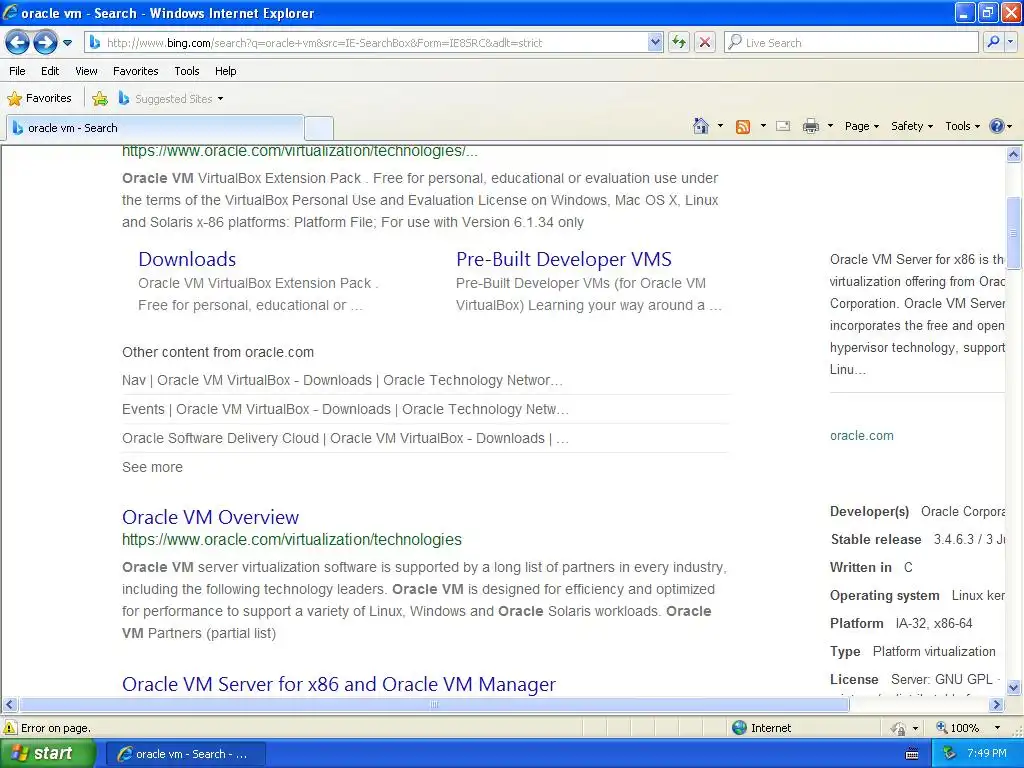This screenshot has height=768, width=1024.
Task: Open a new blank tab
Action: click(319, 128)
